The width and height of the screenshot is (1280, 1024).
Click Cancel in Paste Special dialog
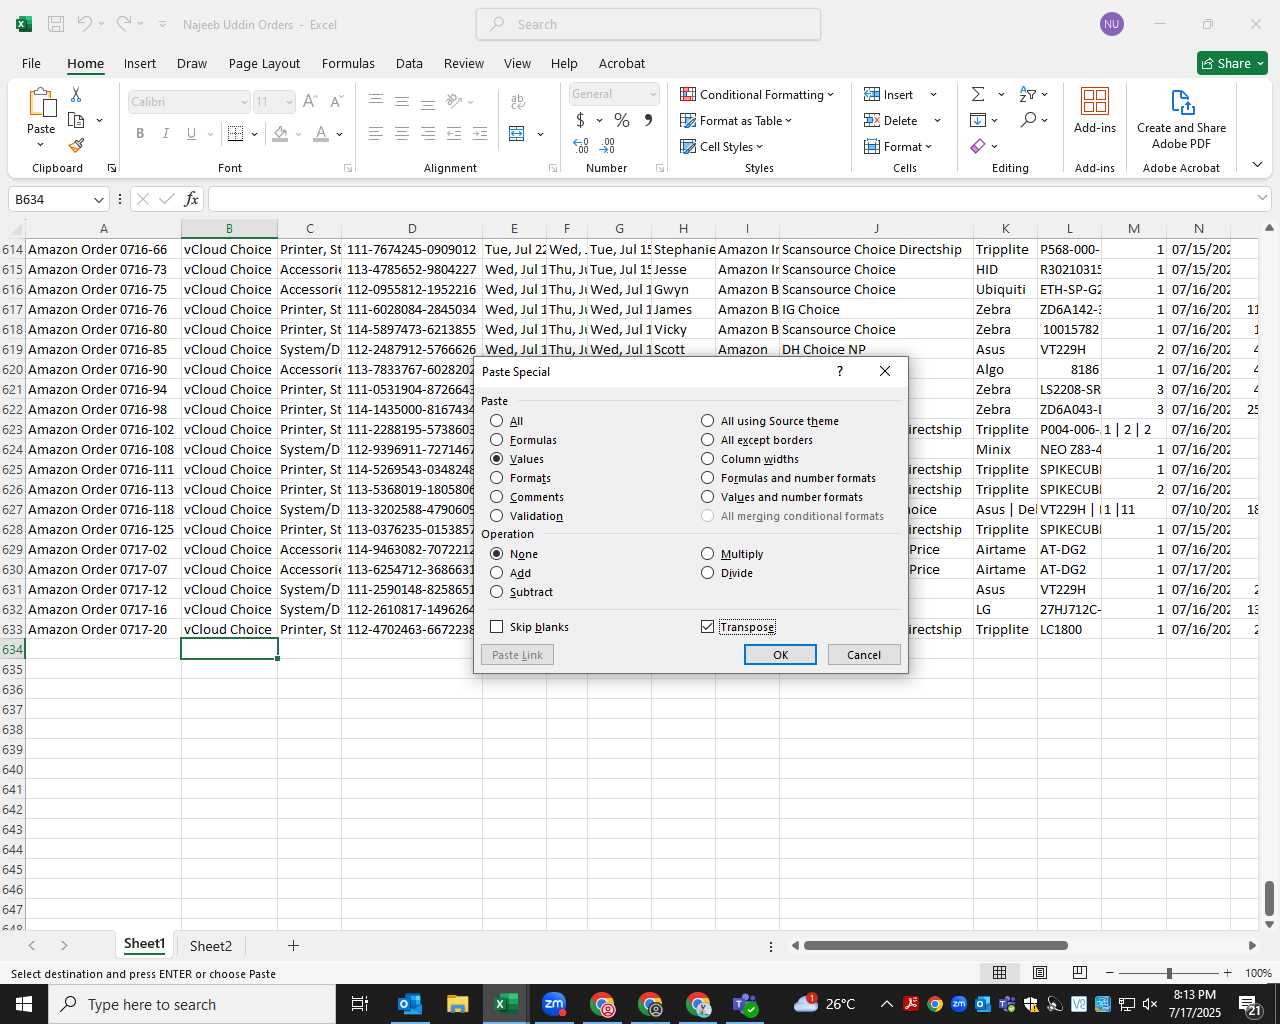tap(864, 654)
